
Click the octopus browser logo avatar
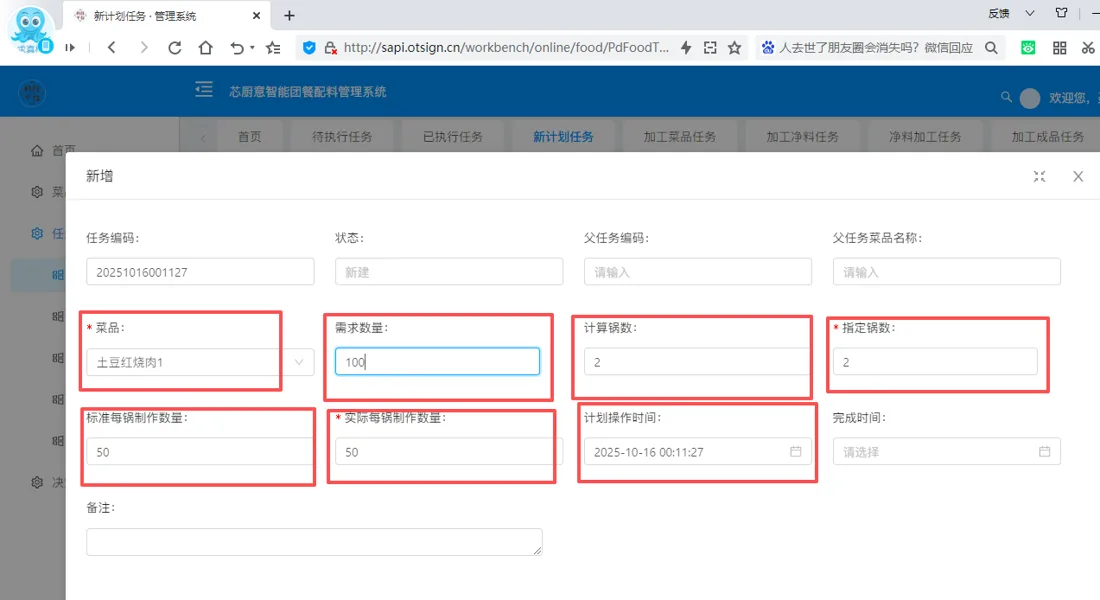tap(29, 29)
